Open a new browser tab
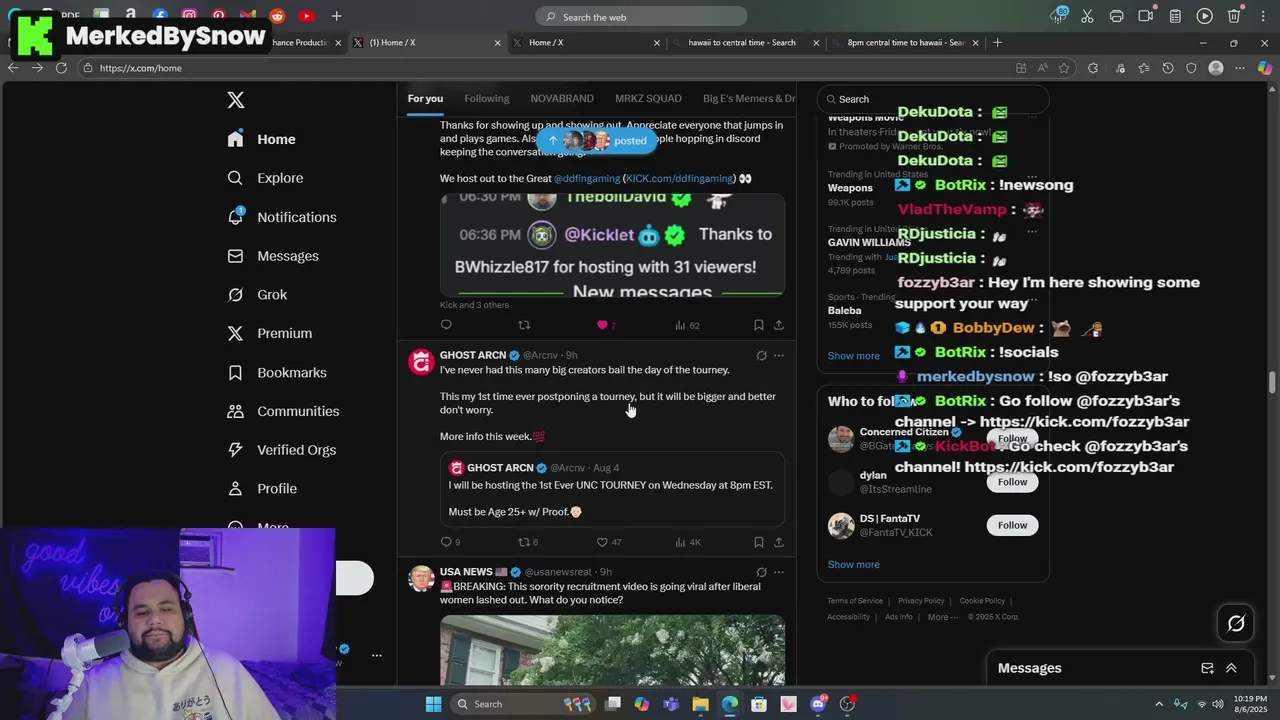This screenshot has width=1280, height=720. 997,43
